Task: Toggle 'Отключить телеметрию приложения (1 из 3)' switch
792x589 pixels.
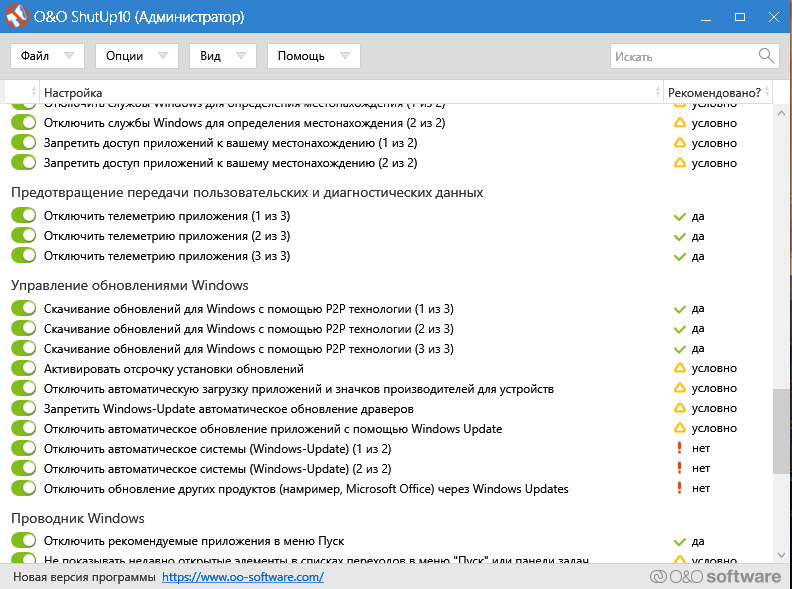Action: (24, 216)
